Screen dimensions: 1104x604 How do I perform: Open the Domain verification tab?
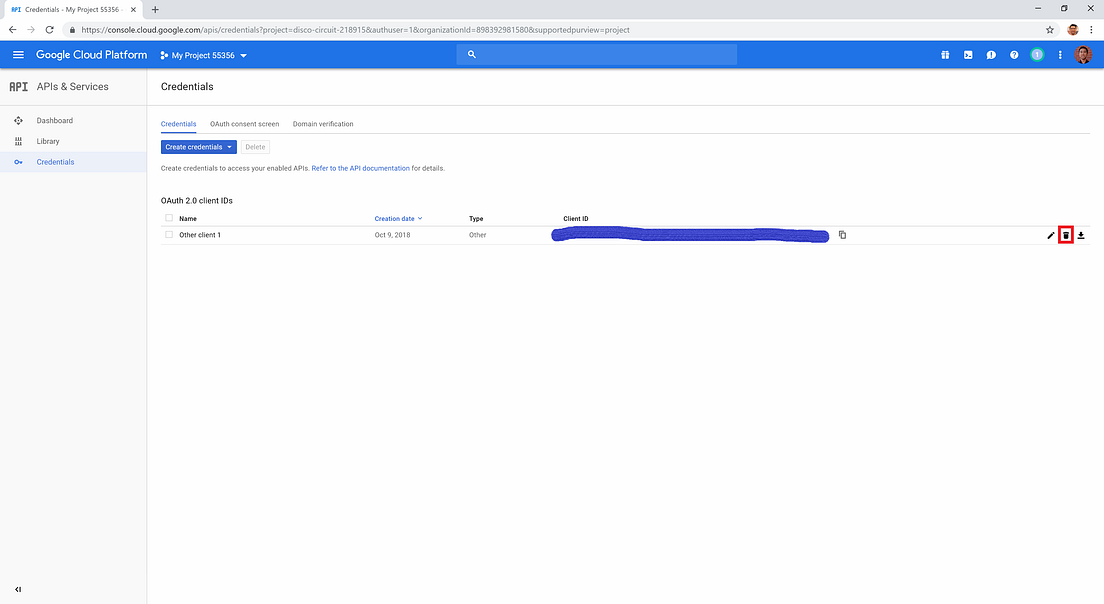[323, 123]
